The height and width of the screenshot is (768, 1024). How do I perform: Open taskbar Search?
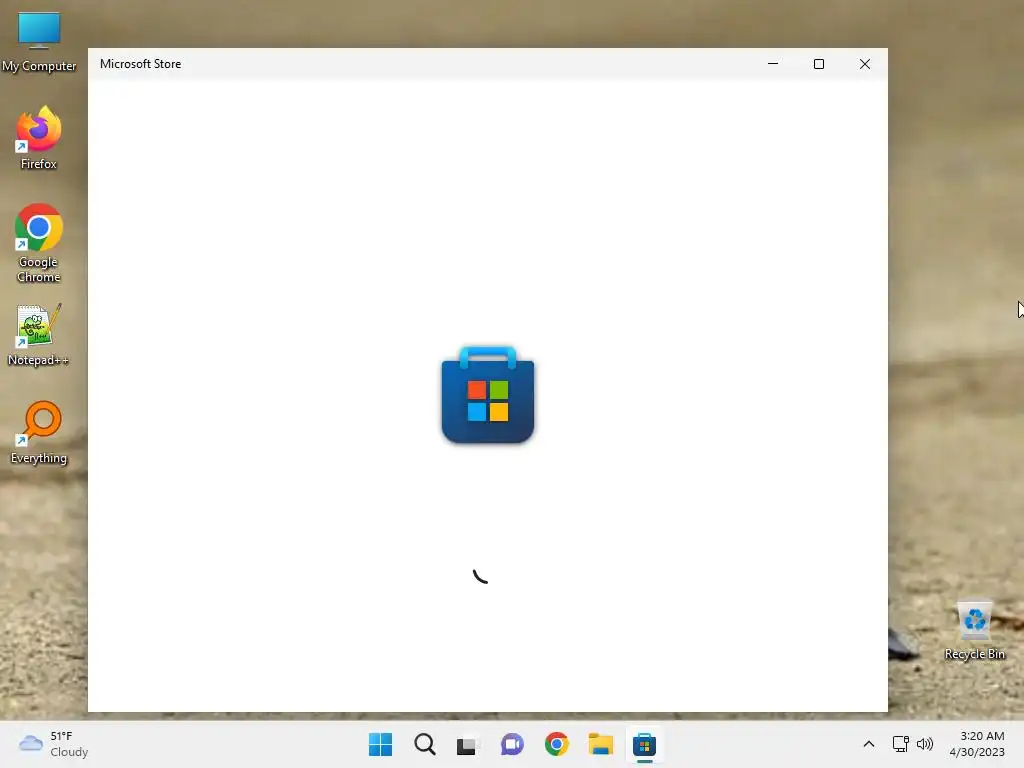coord(424,744)
